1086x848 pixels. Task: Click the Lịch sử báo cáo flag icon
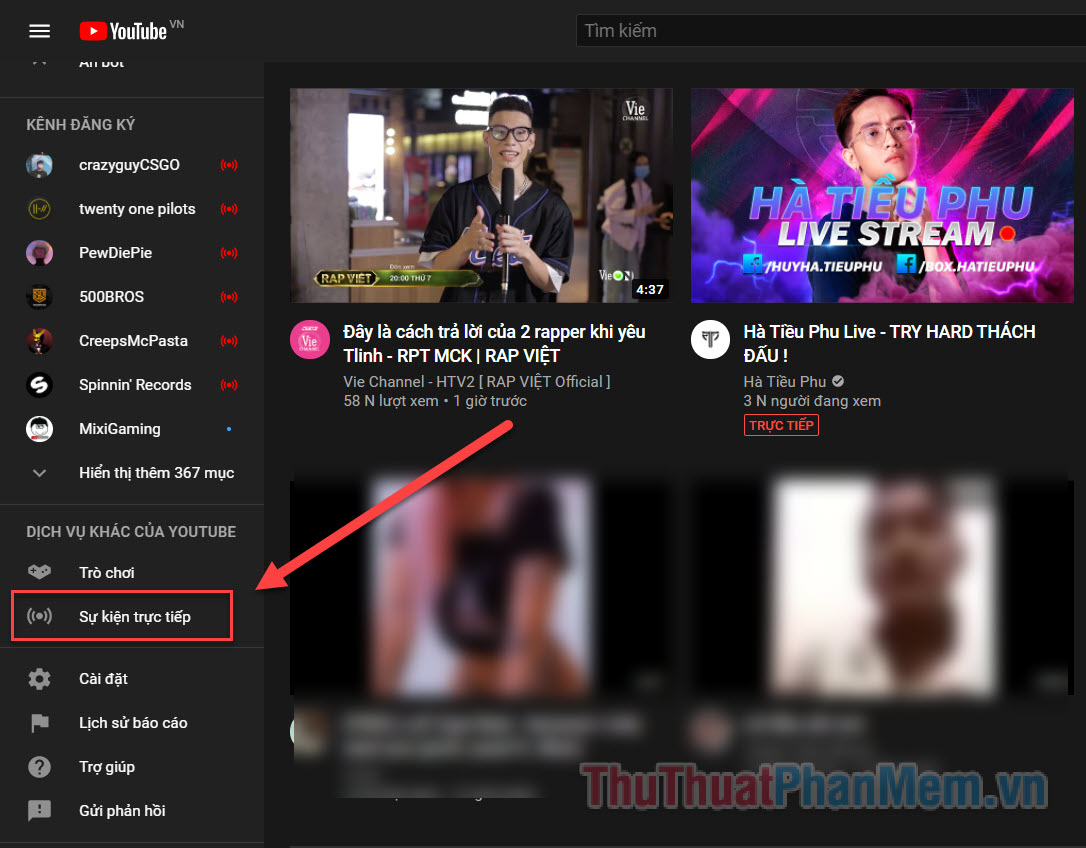click(39, 723)
